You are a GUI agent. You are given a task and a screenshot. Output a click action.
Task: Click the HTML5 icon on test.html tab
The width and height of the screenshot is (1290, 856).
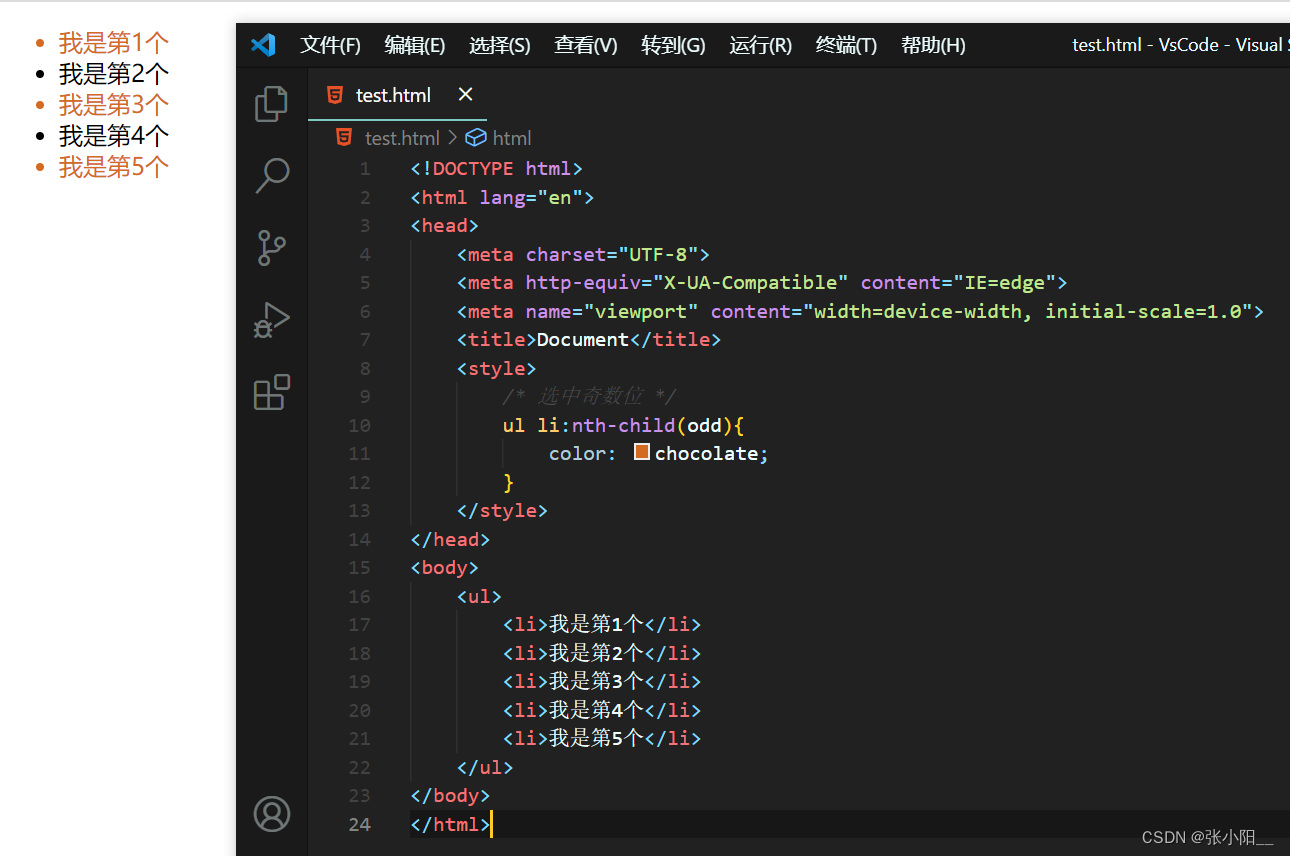pos(334,95)
